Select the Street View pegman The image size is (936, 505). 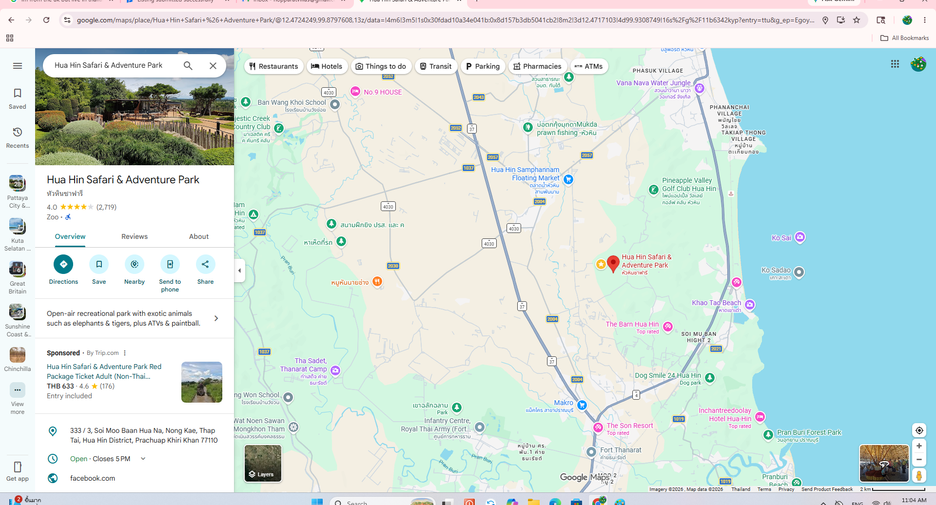pos(919,475)
